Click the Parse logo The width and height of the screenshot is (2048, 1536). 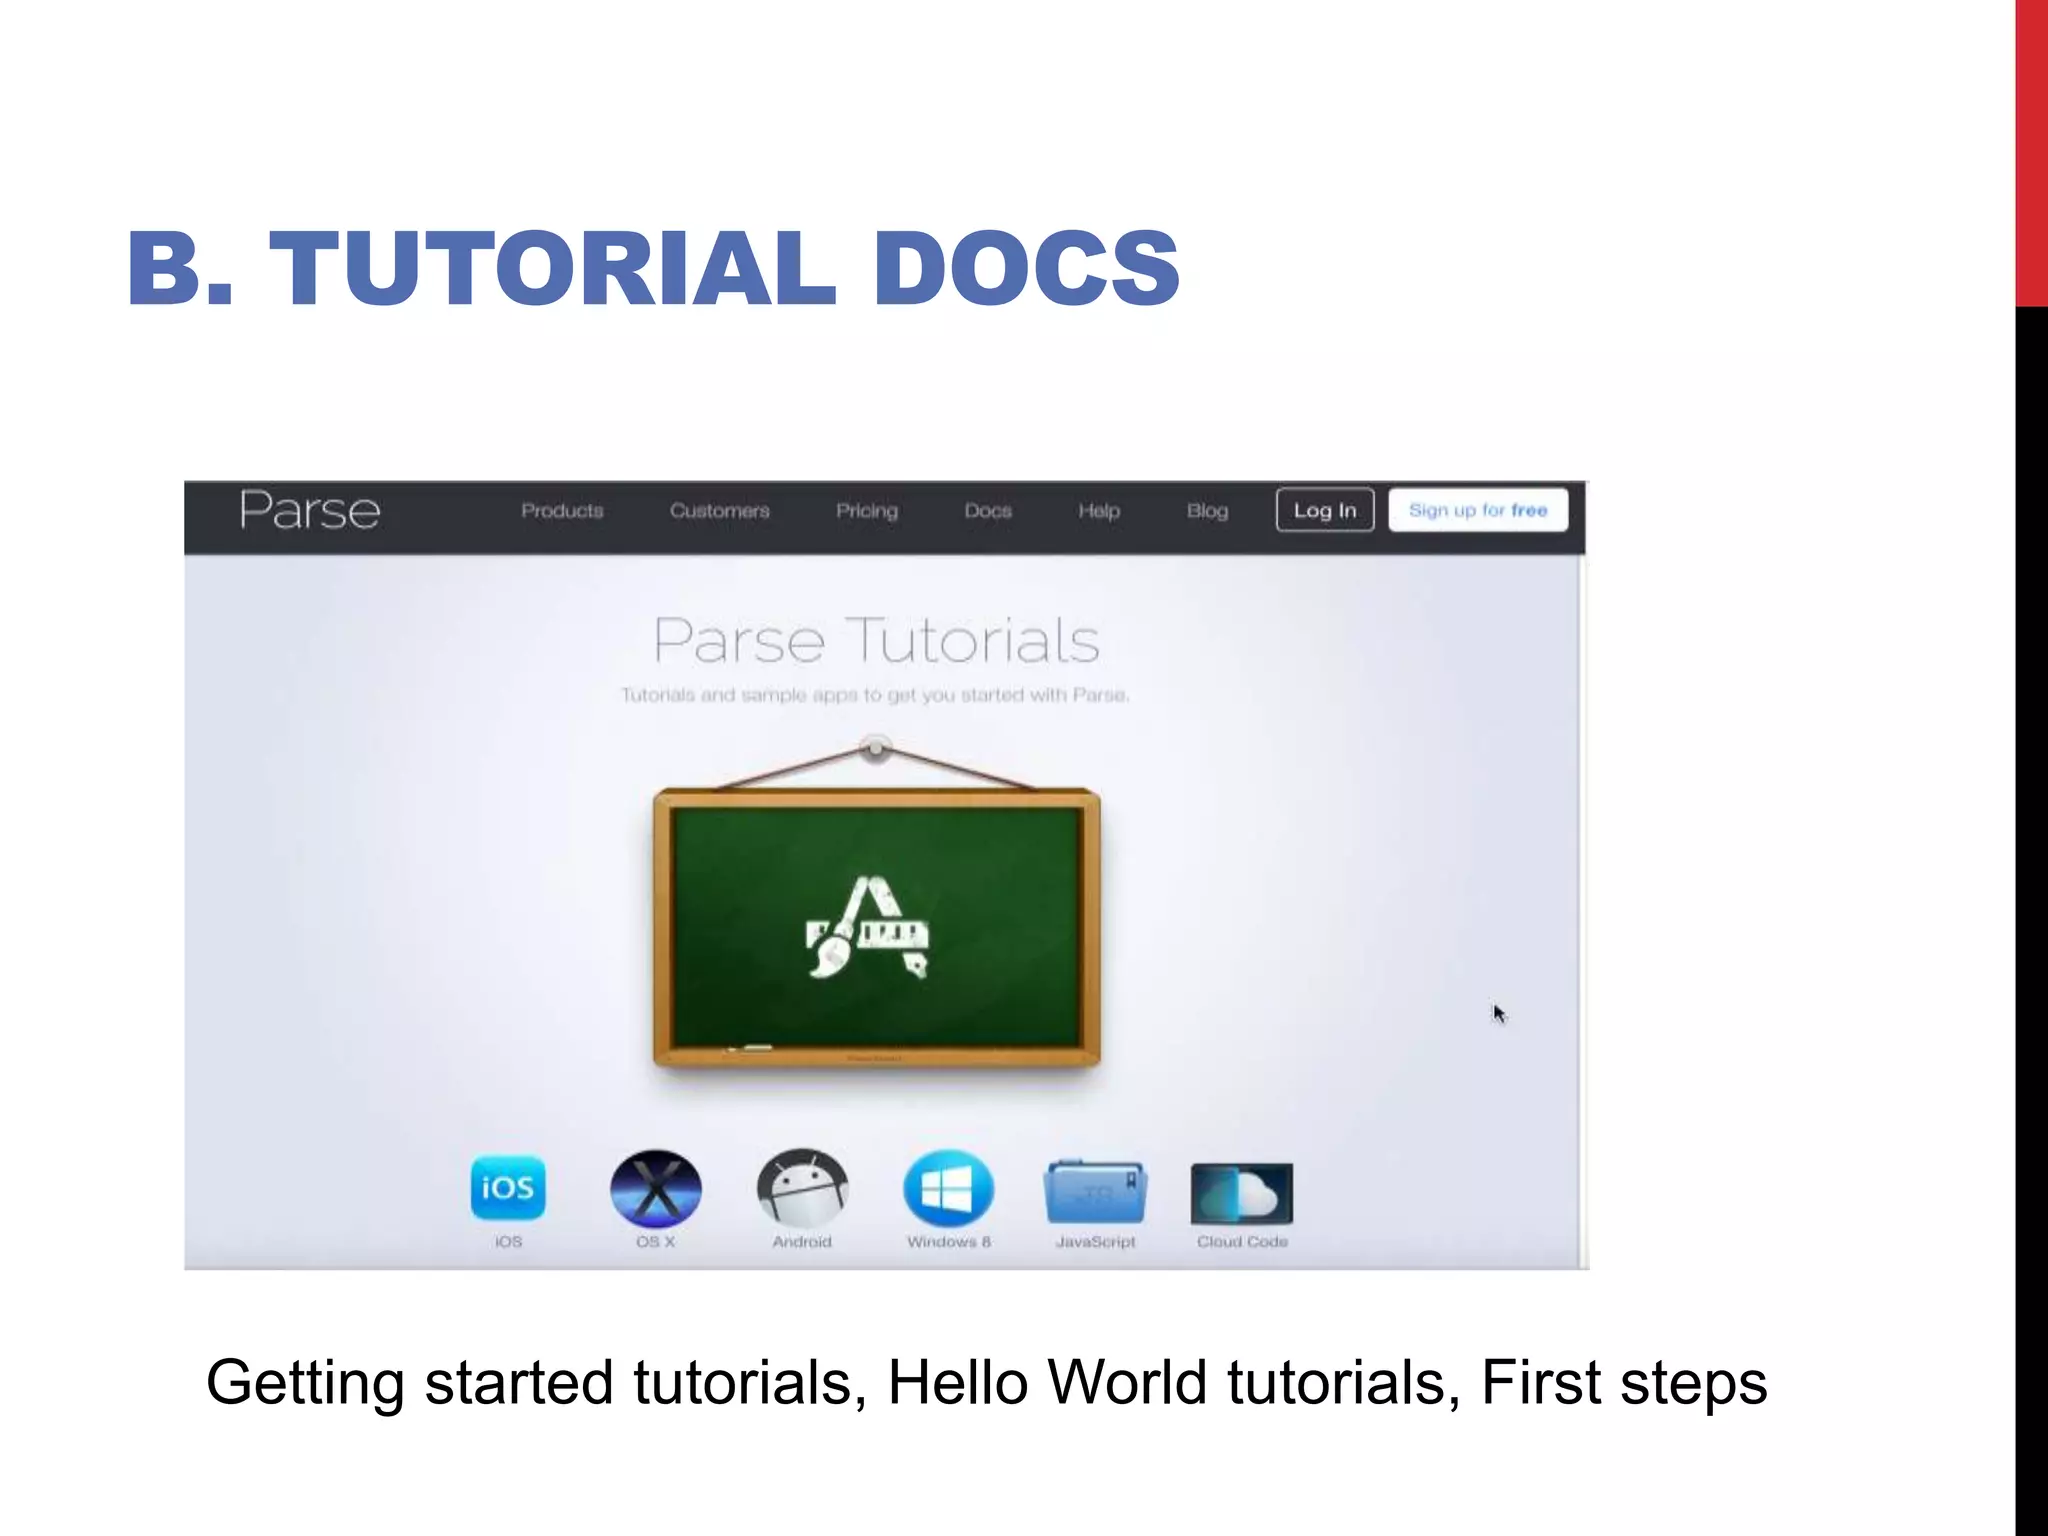click(x=310, y=511)
